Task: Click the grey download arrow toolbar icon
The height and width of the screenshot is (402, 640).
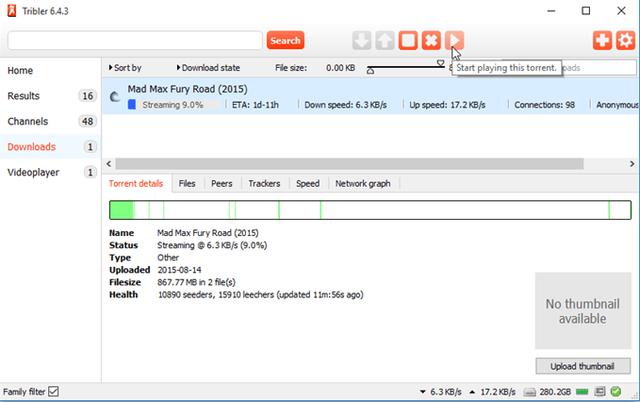Action: coord(362,40)
